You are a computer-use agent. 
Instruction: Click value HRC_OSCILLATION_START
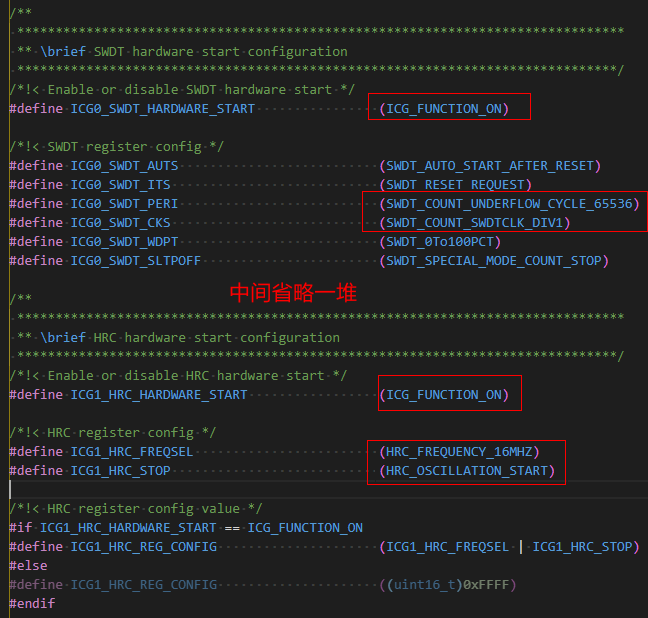tap(467, 471)
